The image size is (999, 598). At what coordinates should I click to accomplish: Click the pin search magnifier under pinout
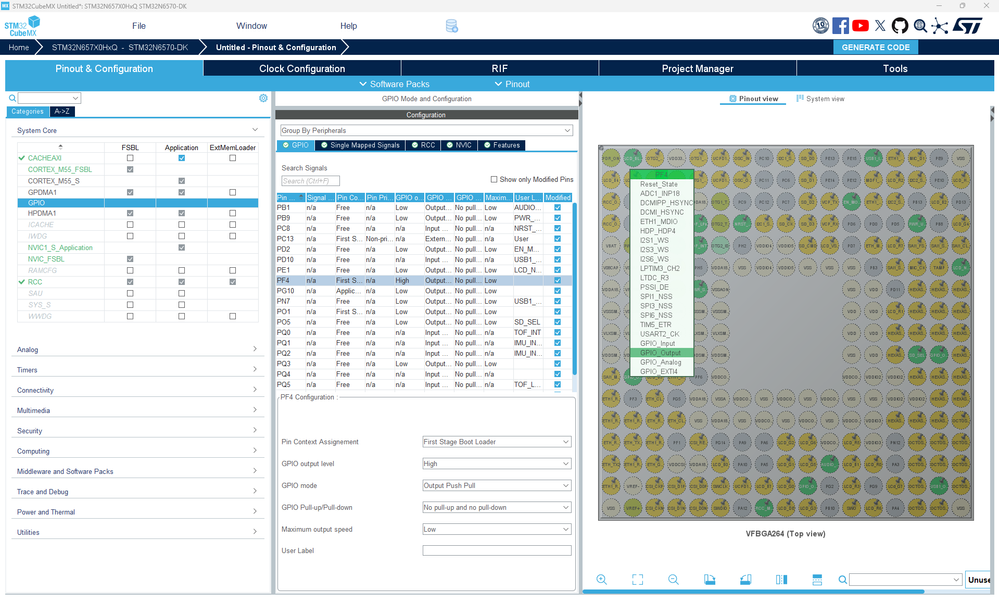coord(842,580)
